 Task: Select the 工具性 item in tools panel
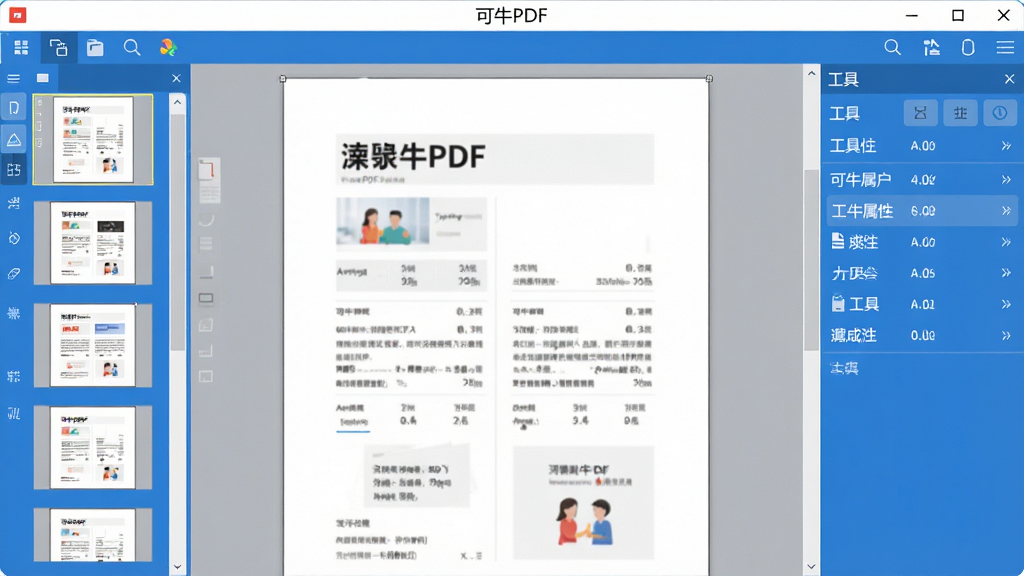point(853,146)
